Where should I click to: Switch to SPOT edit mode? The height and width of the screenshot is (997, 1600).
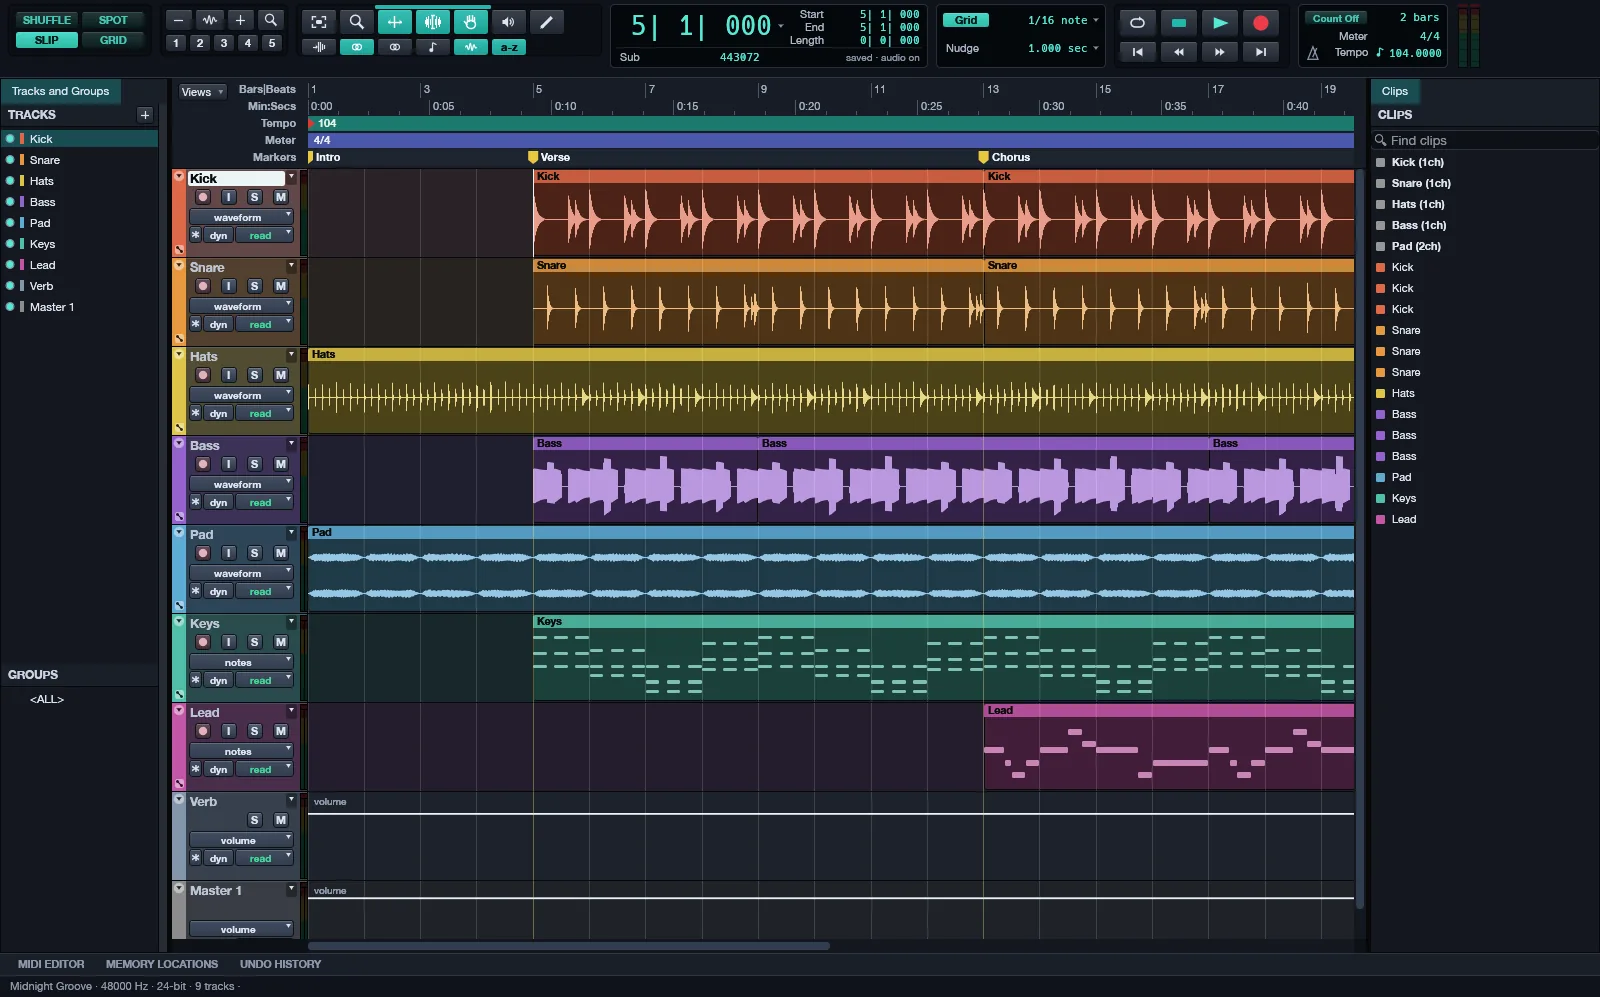[113, 20]
